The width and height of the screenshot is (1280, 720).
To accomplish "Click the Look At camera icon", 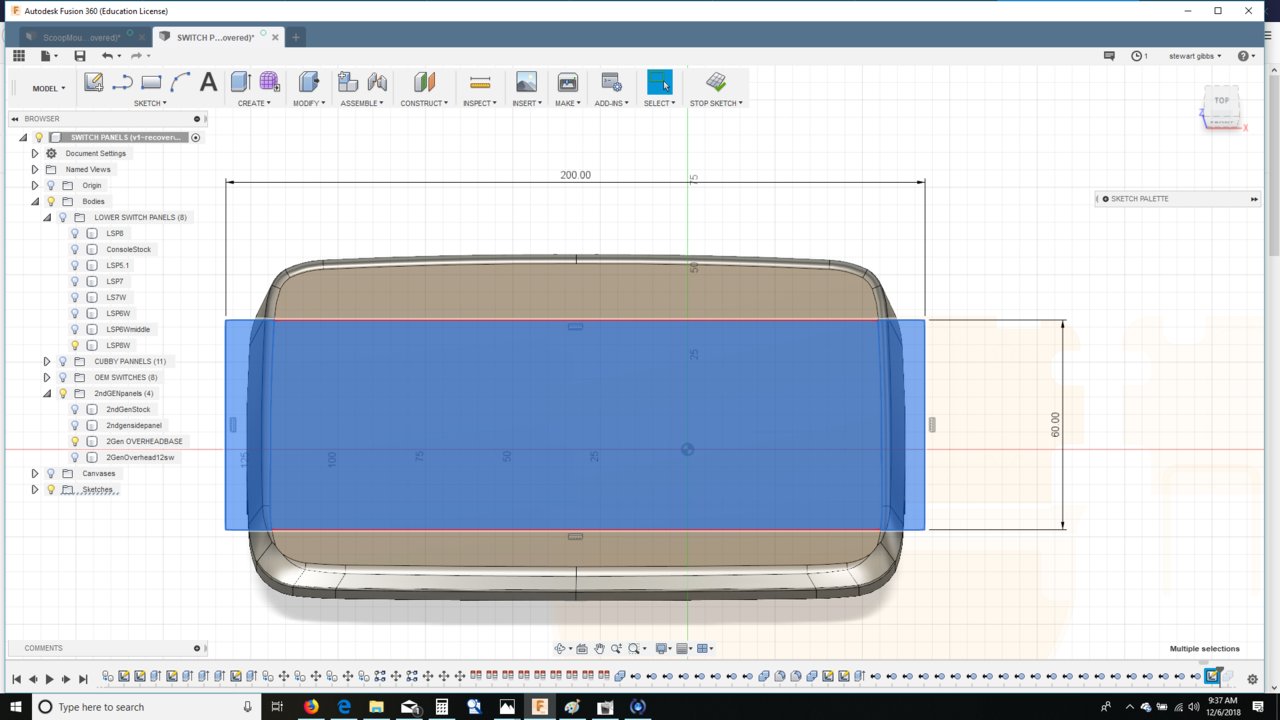I will coord(582,649).
